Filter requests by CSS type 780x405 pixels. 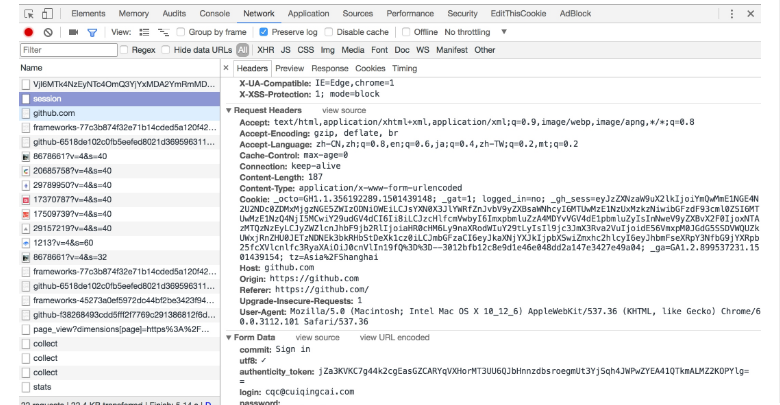click(305, 50)
